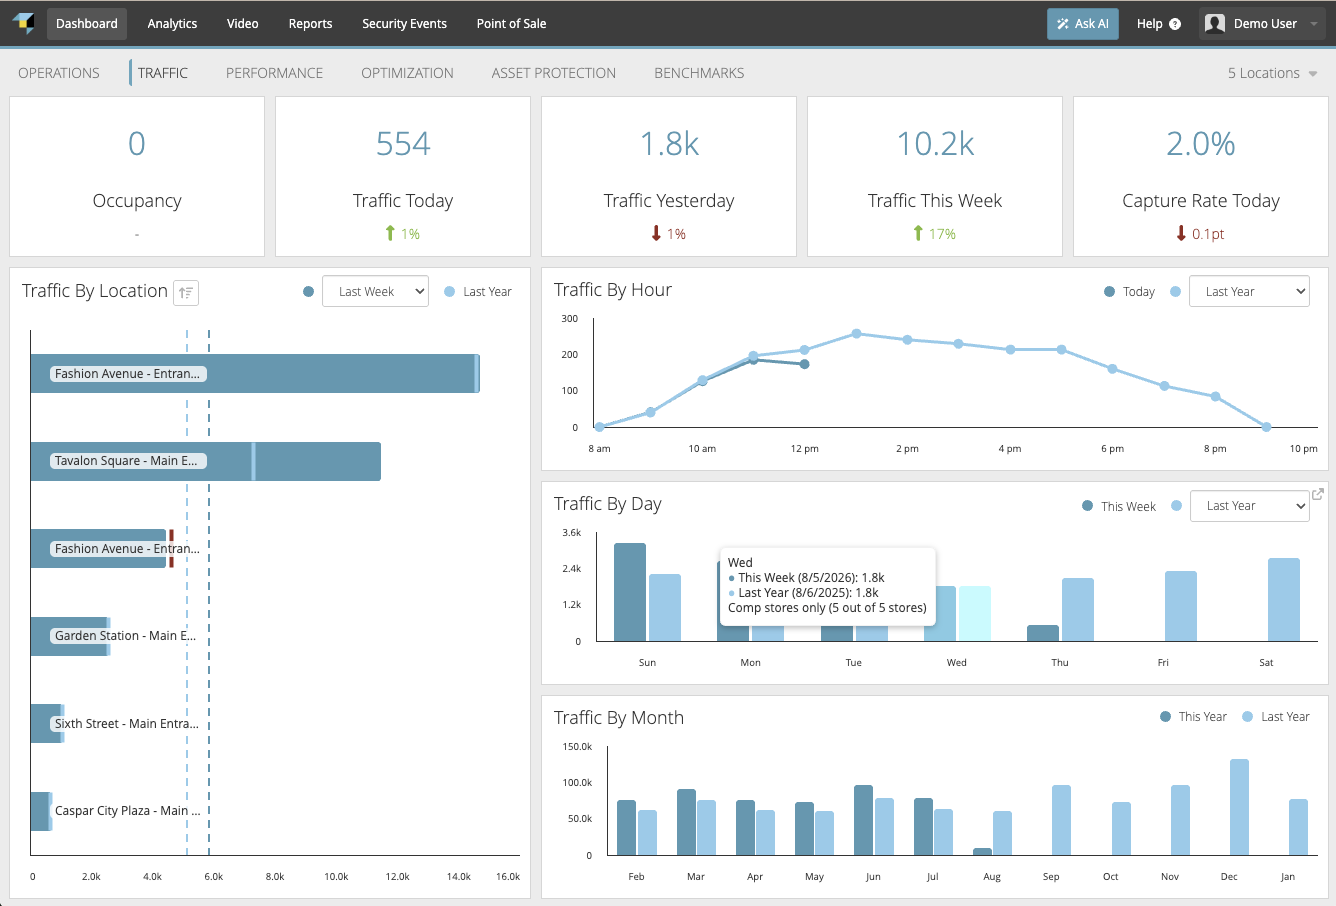Viewport: 1336px width, 906px height.
Task: Click the Sunday This Week bar in Traffic By Day
Action: [630, 592]
